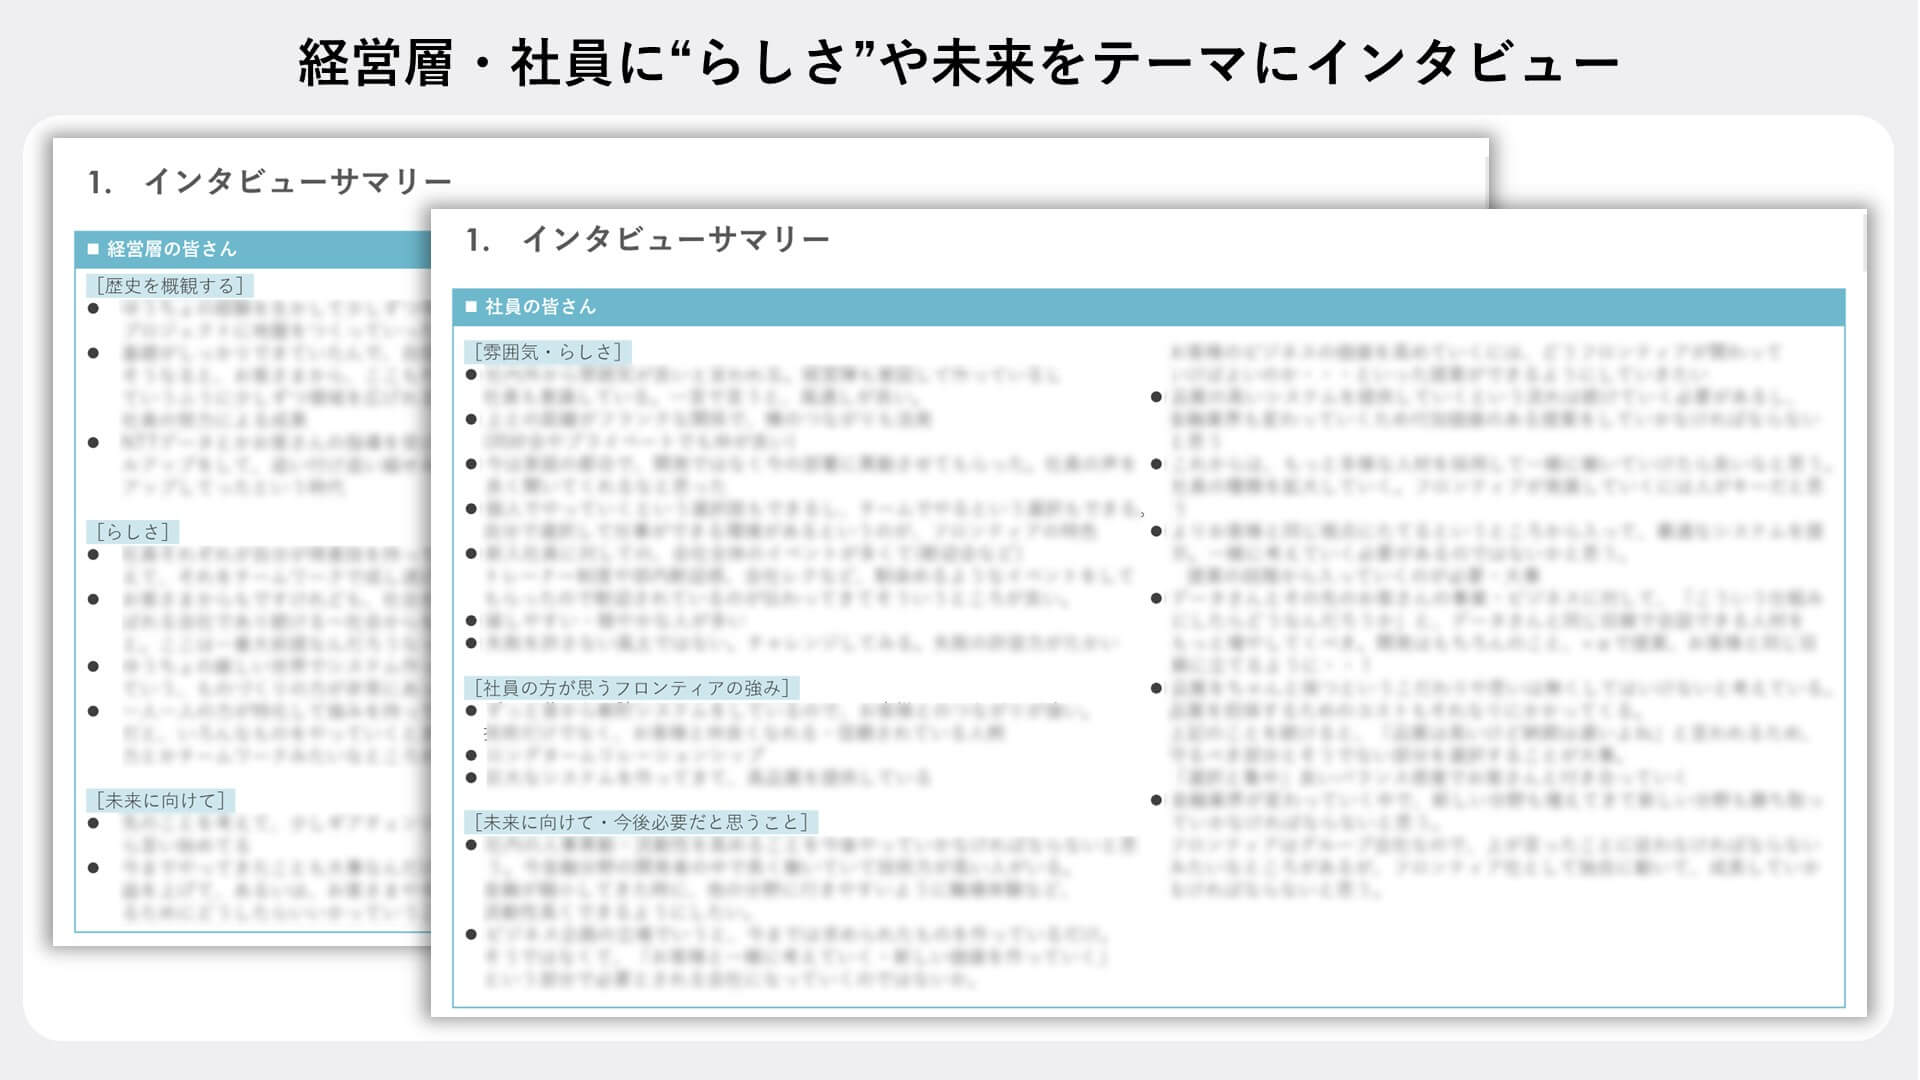Click the front slide's right-edge scrollbar

1864,243
